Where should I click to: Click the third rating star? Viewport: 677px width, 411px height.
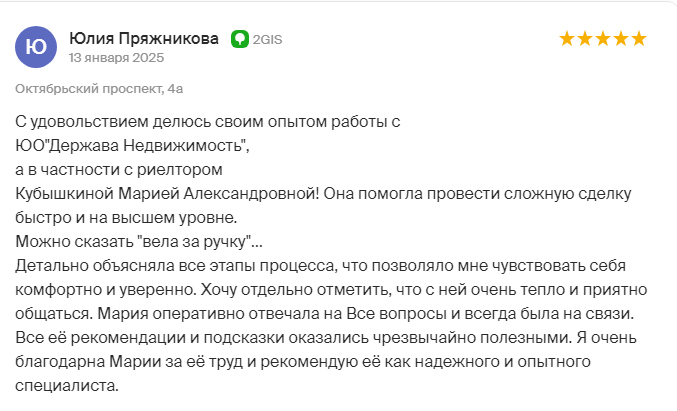(603, 39)
